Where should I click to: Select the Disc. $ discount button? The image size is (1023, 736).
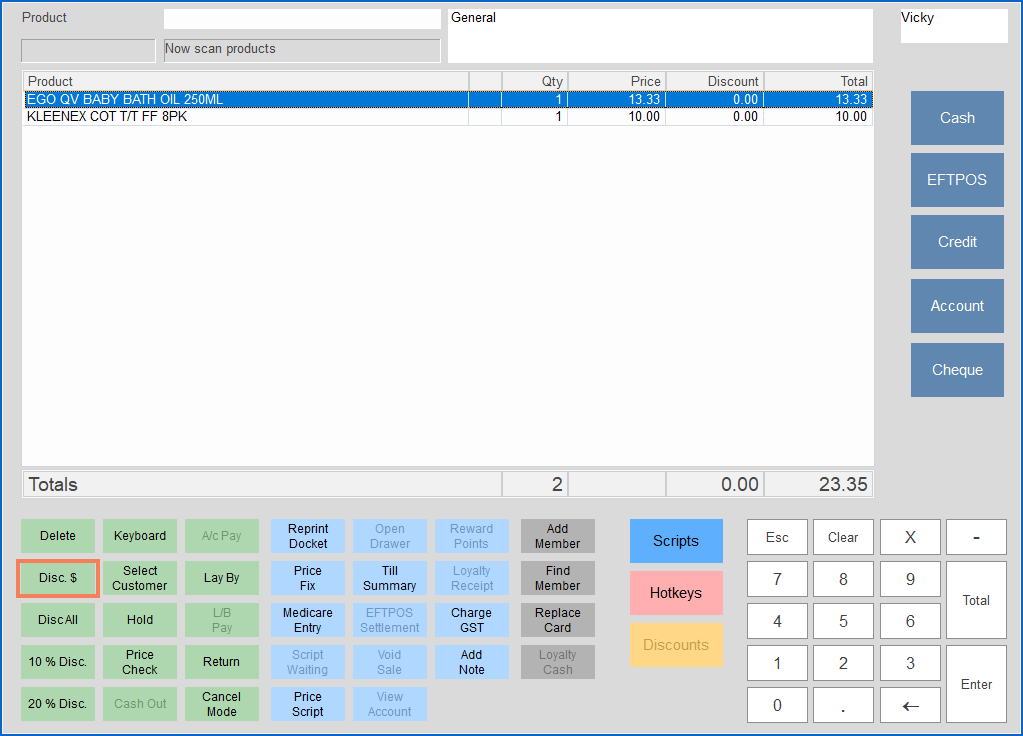(58, 578)
